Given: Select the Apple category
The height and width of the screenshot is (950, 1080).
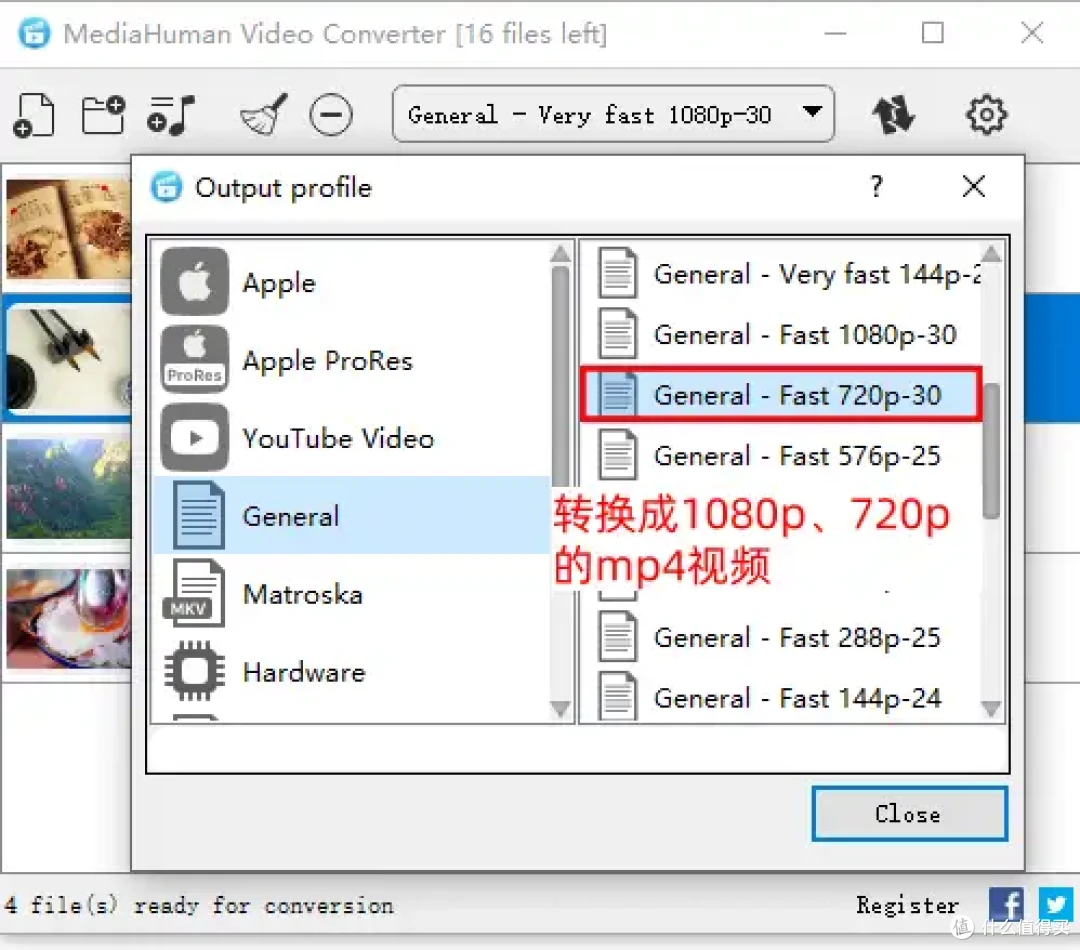Looking at the screenshot, I should tap(351, 282).
